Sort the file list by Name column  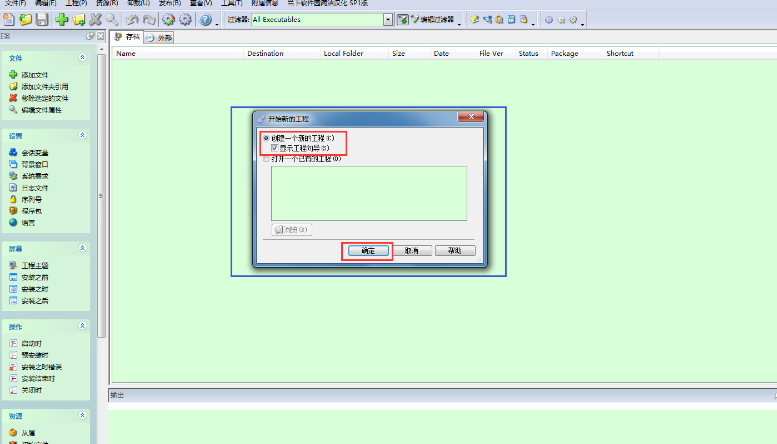coord(177,54)
